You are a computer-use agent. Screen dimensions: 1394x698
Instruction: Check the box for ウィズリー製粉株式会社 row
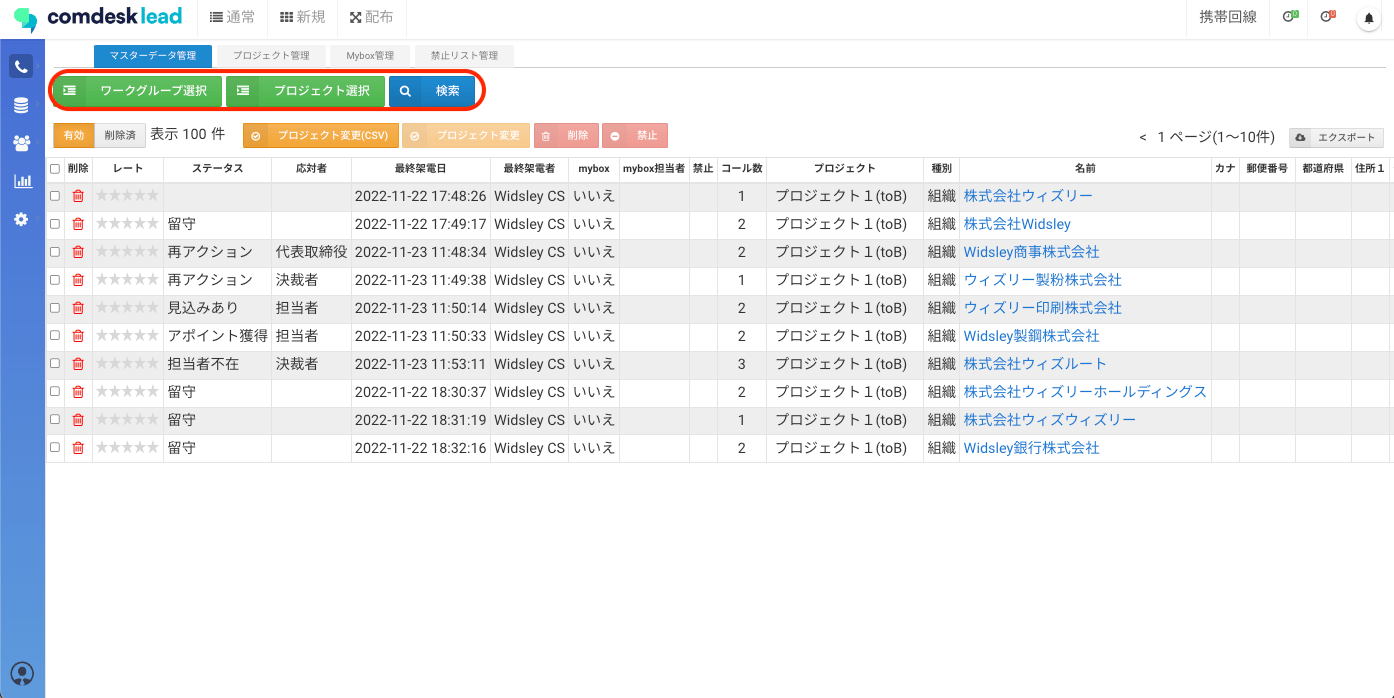pyautogui.click(x=55, y=280)
